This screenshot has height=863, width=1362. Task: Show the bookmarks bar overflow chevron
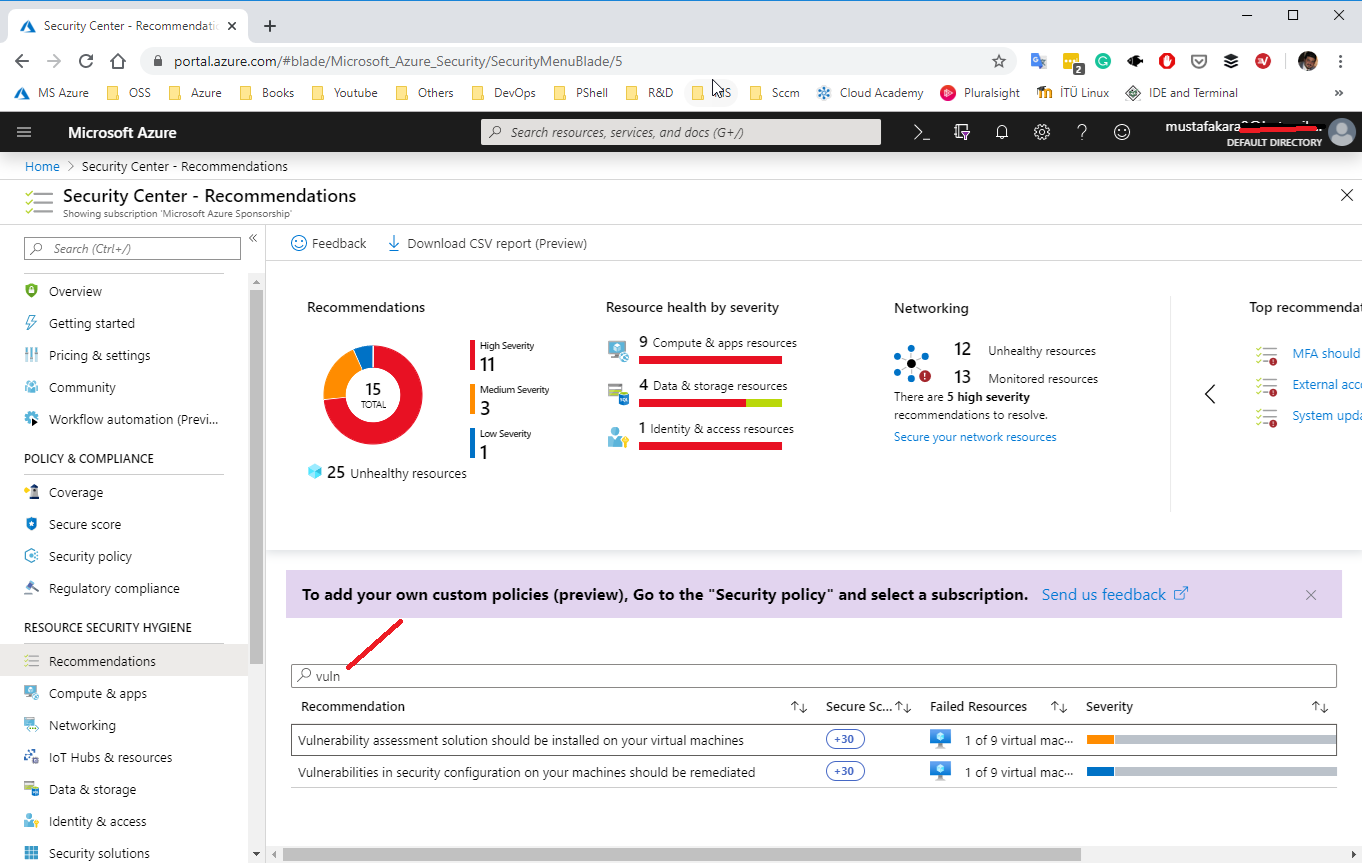[1338, 93]
